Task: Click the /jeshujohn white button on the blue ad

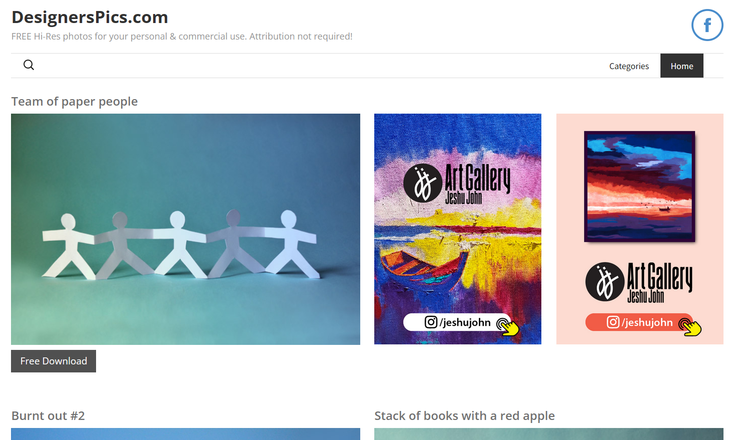Action: coord(458,322)
